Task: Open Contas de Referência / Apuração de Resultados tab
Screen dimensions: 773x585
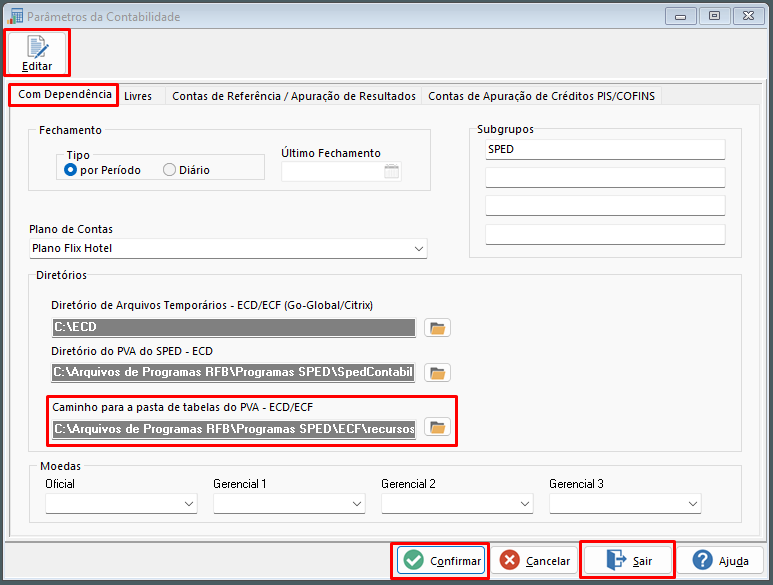Action: 294,96
